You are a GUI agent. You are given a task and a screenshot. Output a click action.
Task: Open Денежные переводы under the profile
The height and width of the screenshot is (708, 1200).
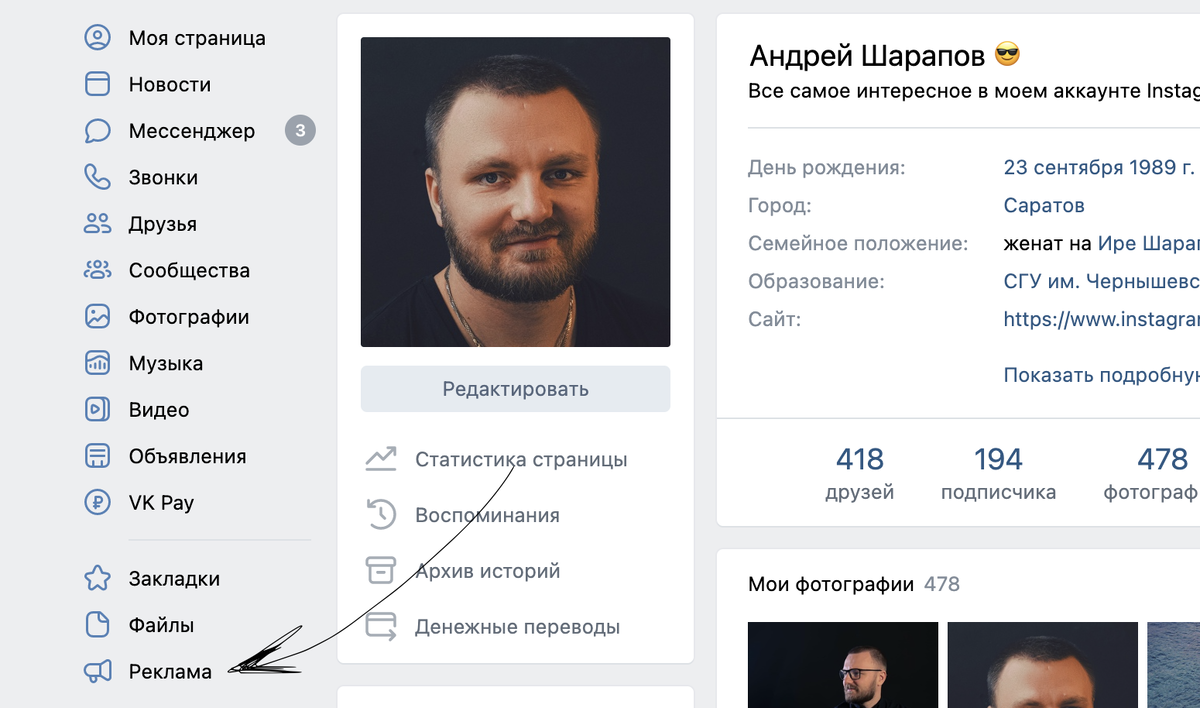(x=517, y=627)
